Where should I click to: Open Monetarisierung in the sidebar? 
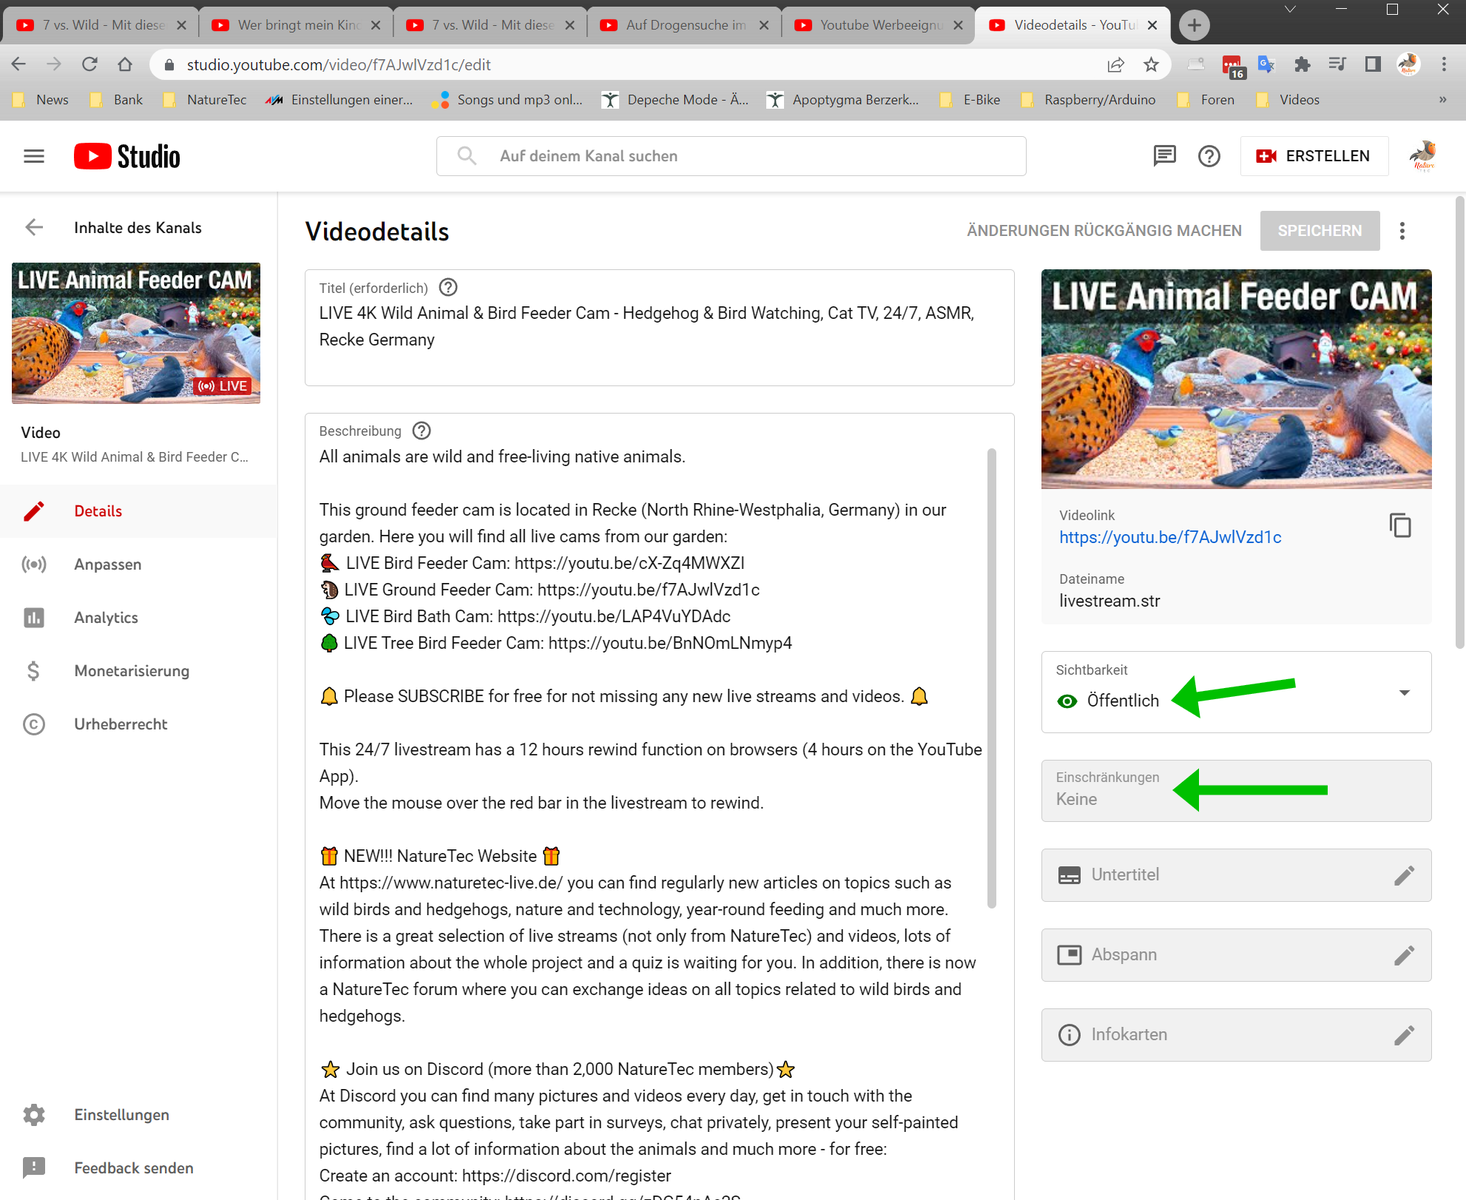[x=131, y=671]
